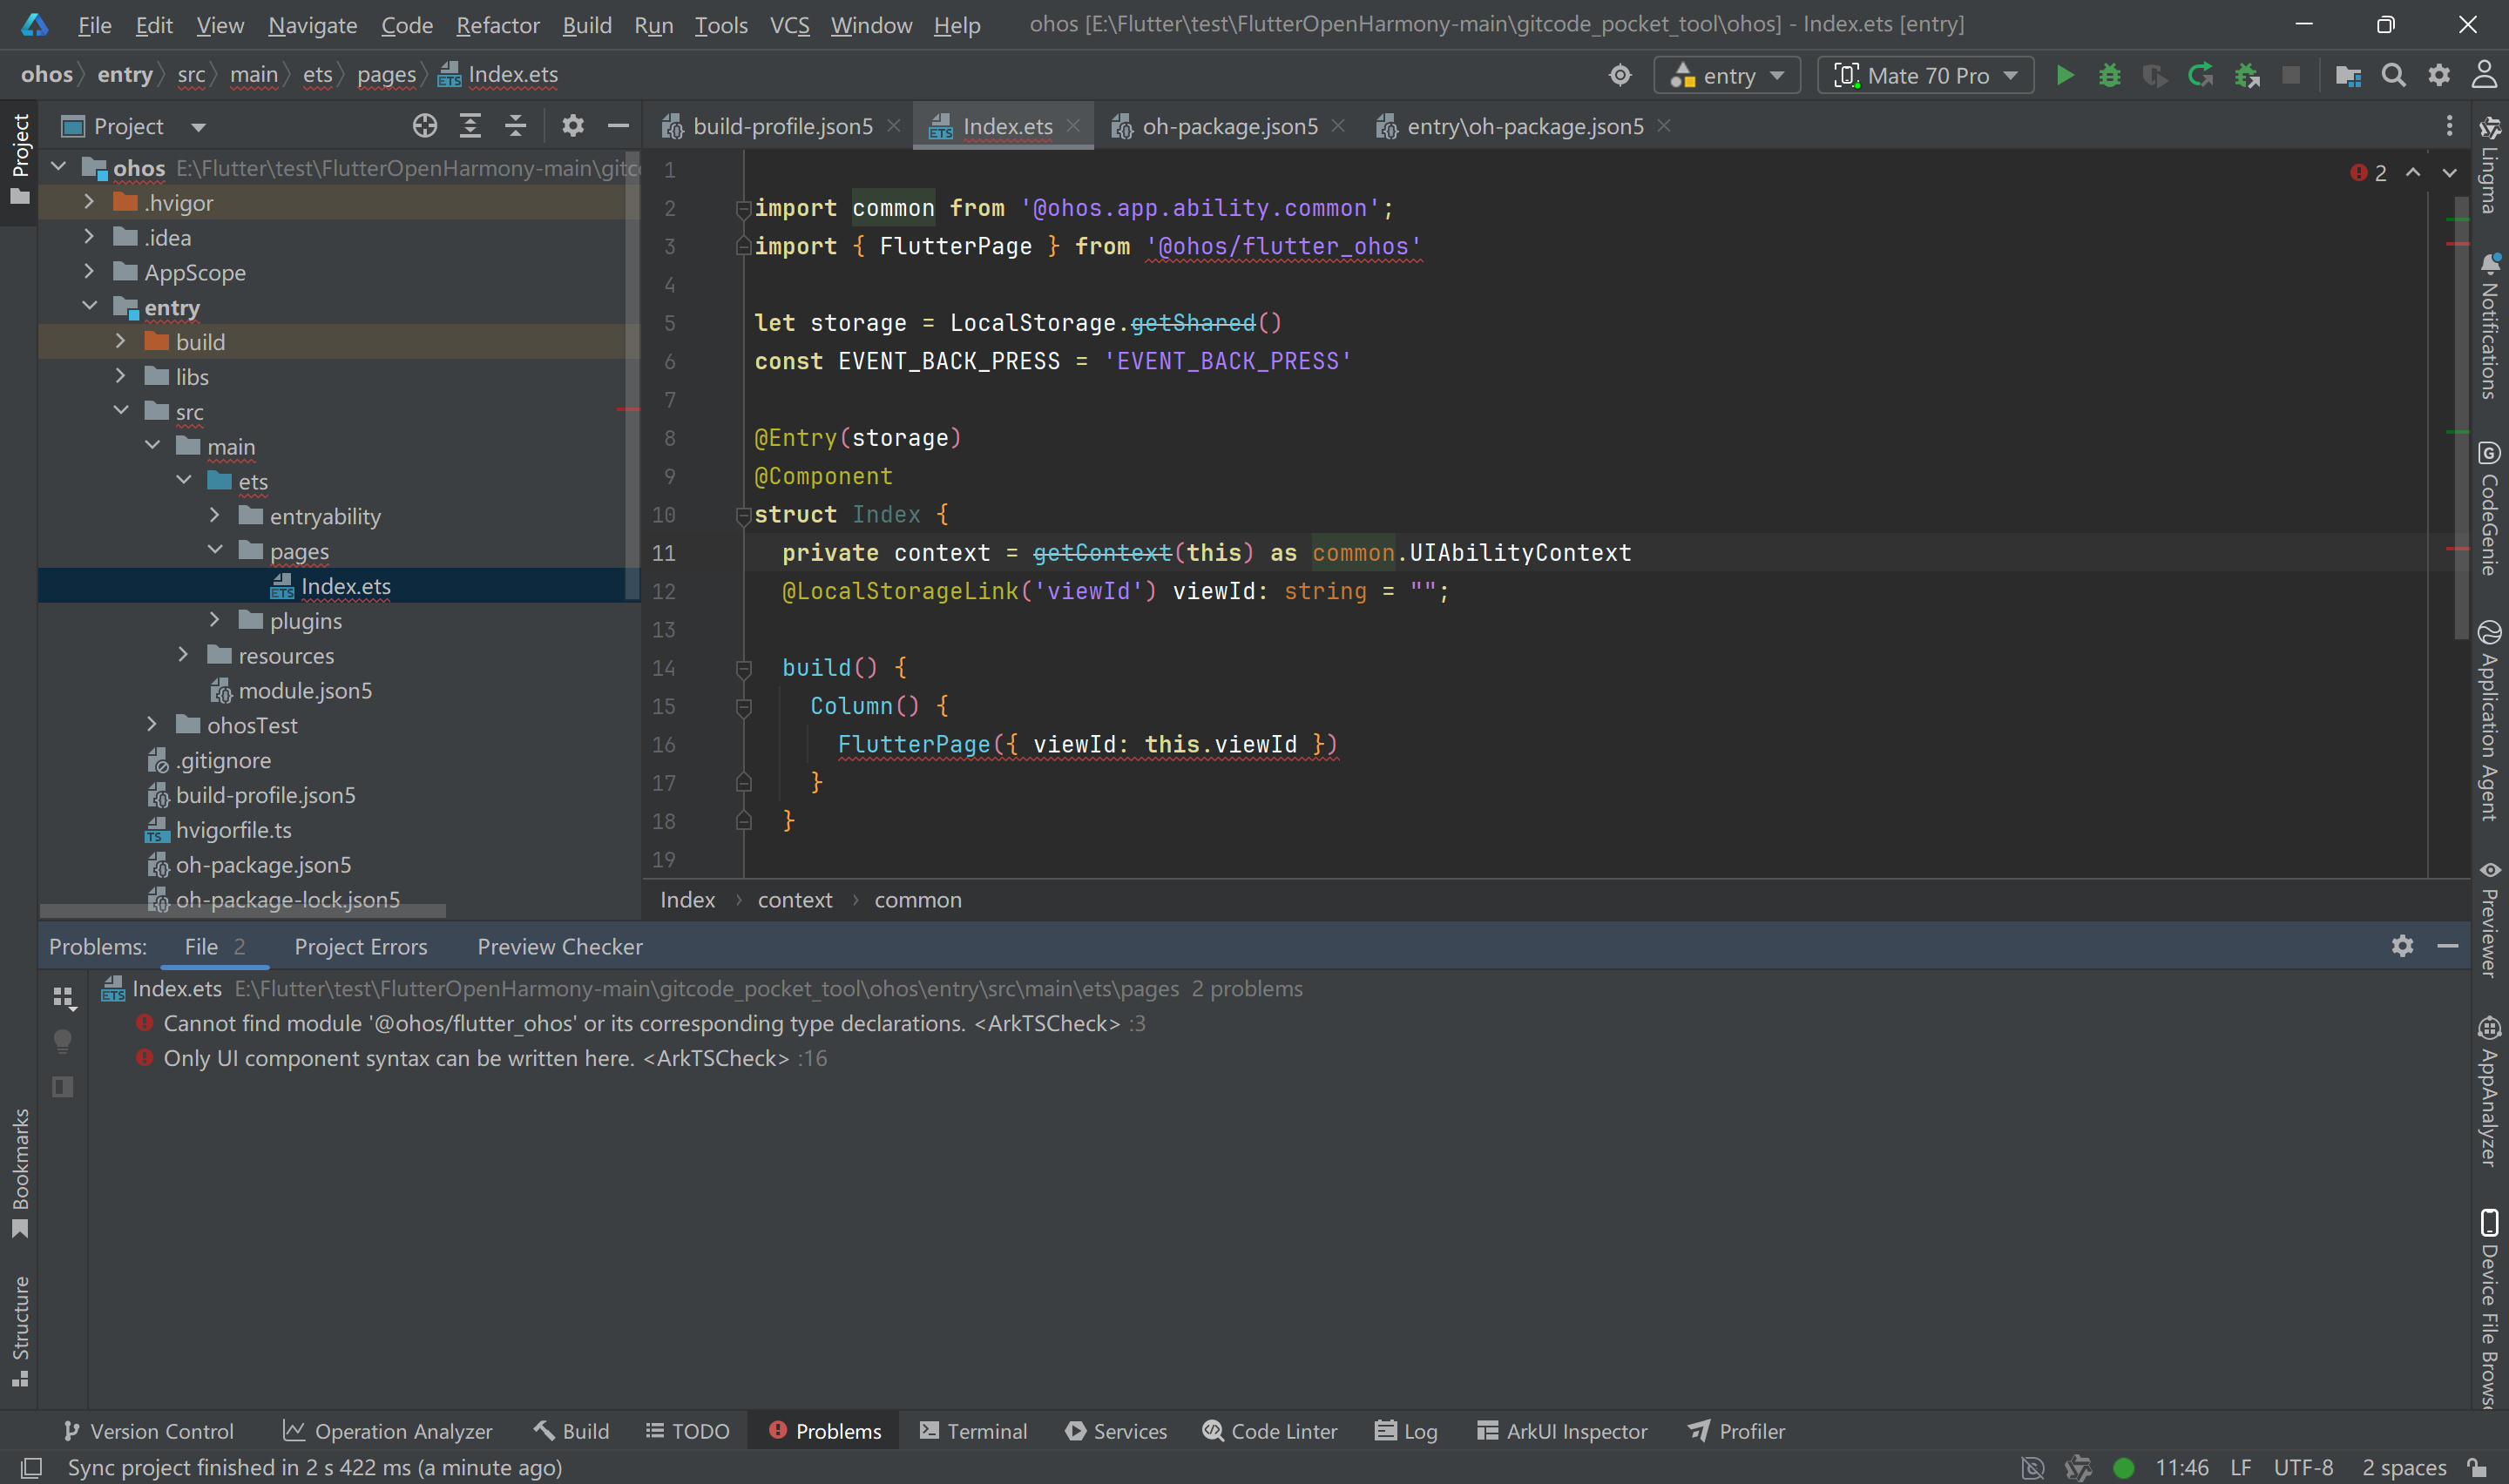2509x1484 pixels.
Task: Toggle the Previewer side panel
Action: pos(2489,920)
